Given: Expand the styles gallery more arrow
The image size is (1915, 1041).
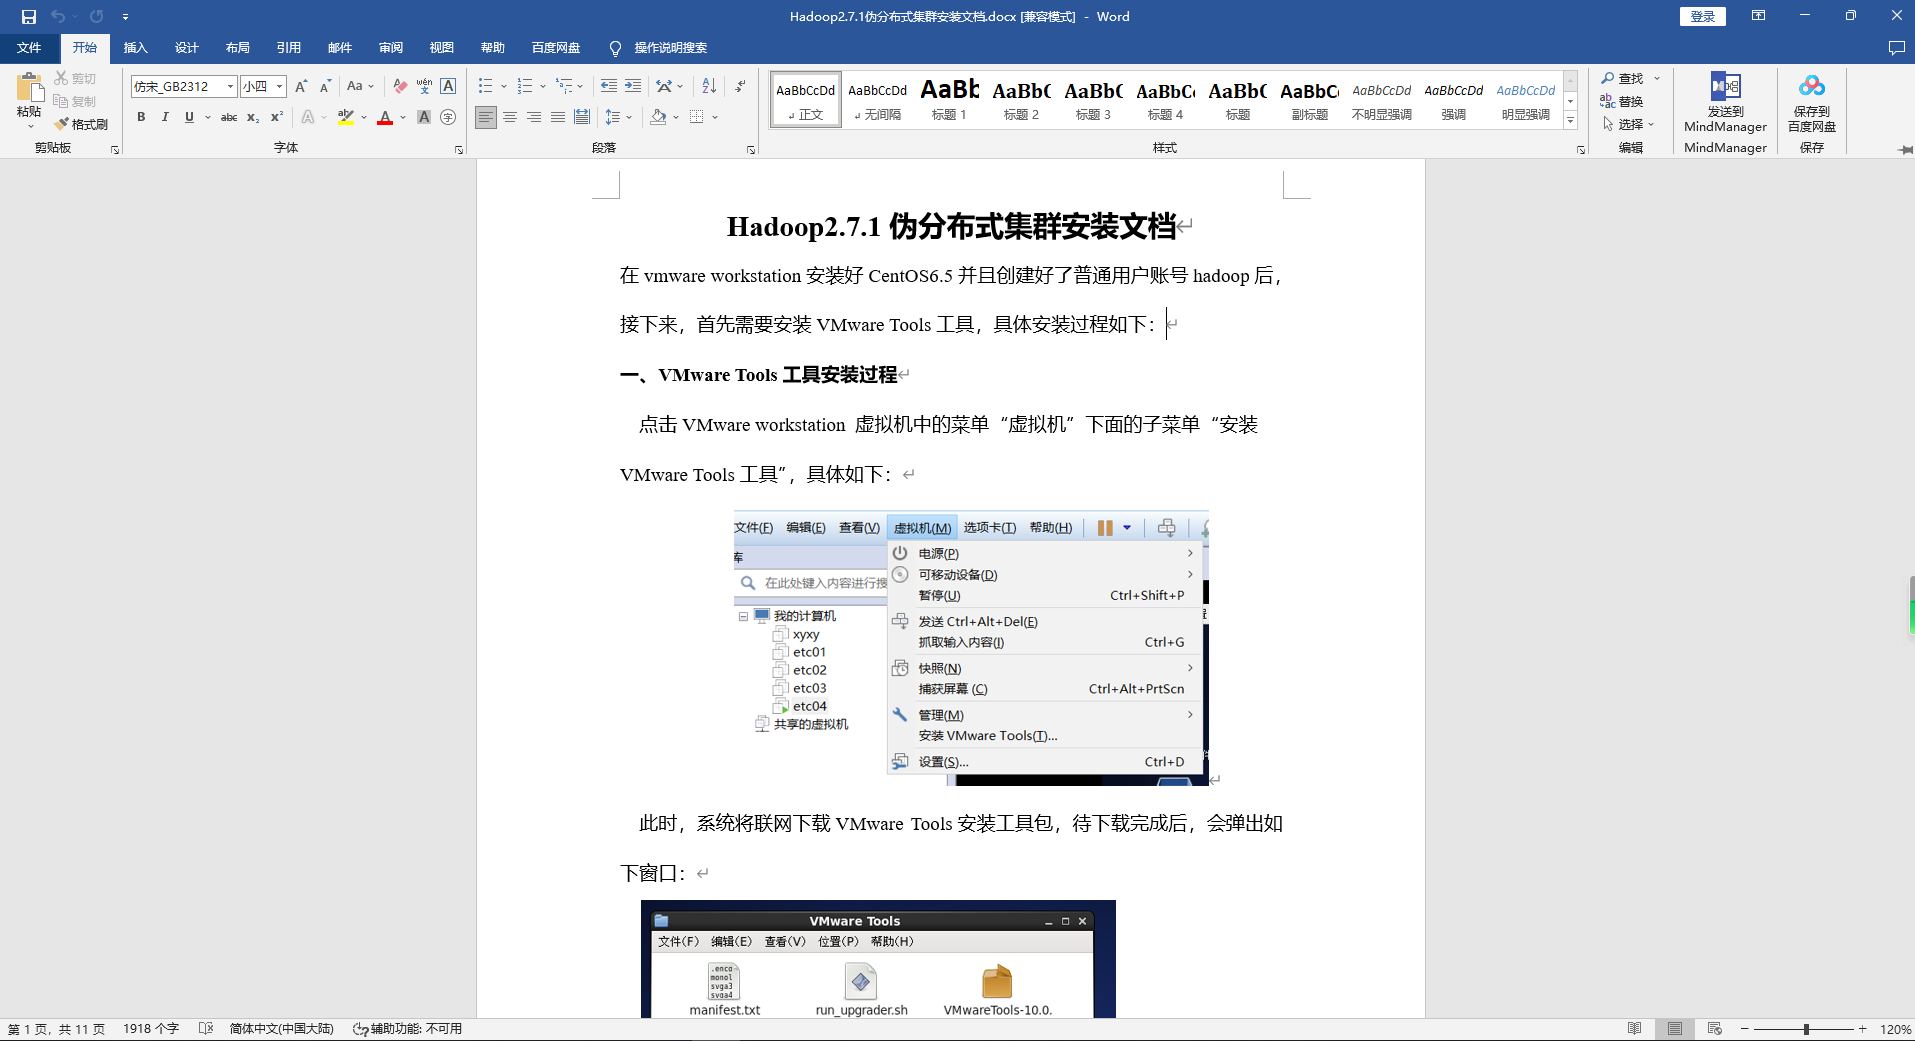Looking at the screenshot, I should point(1570,120).
